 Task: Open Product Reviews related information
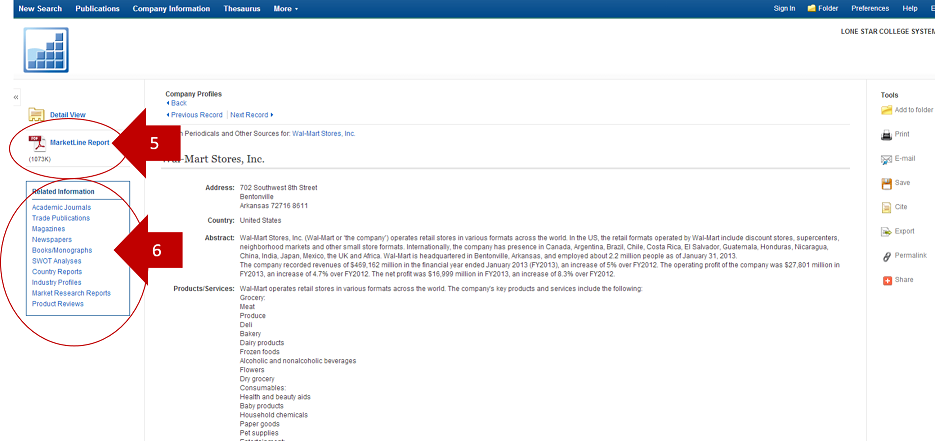(58, 304)
